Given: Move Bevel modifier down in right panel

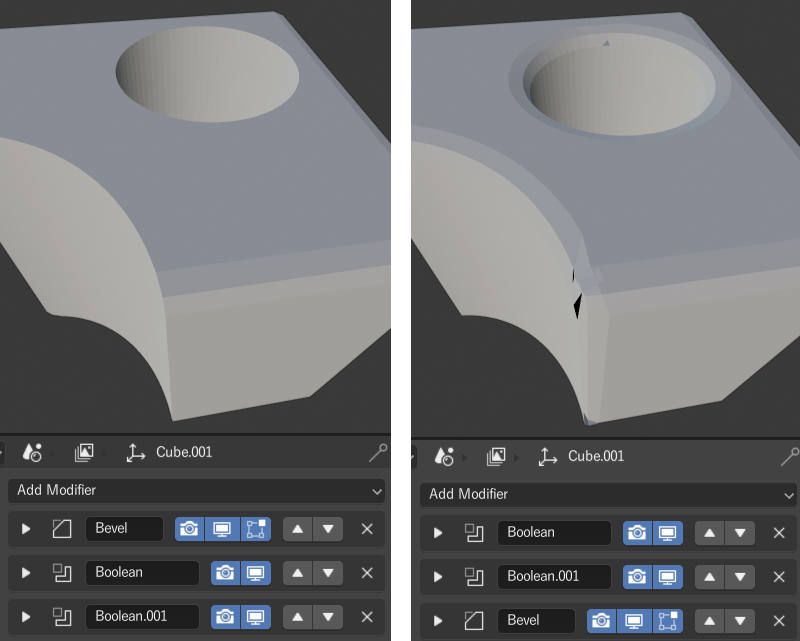Looking at the screenshot, I should (740, 621).
